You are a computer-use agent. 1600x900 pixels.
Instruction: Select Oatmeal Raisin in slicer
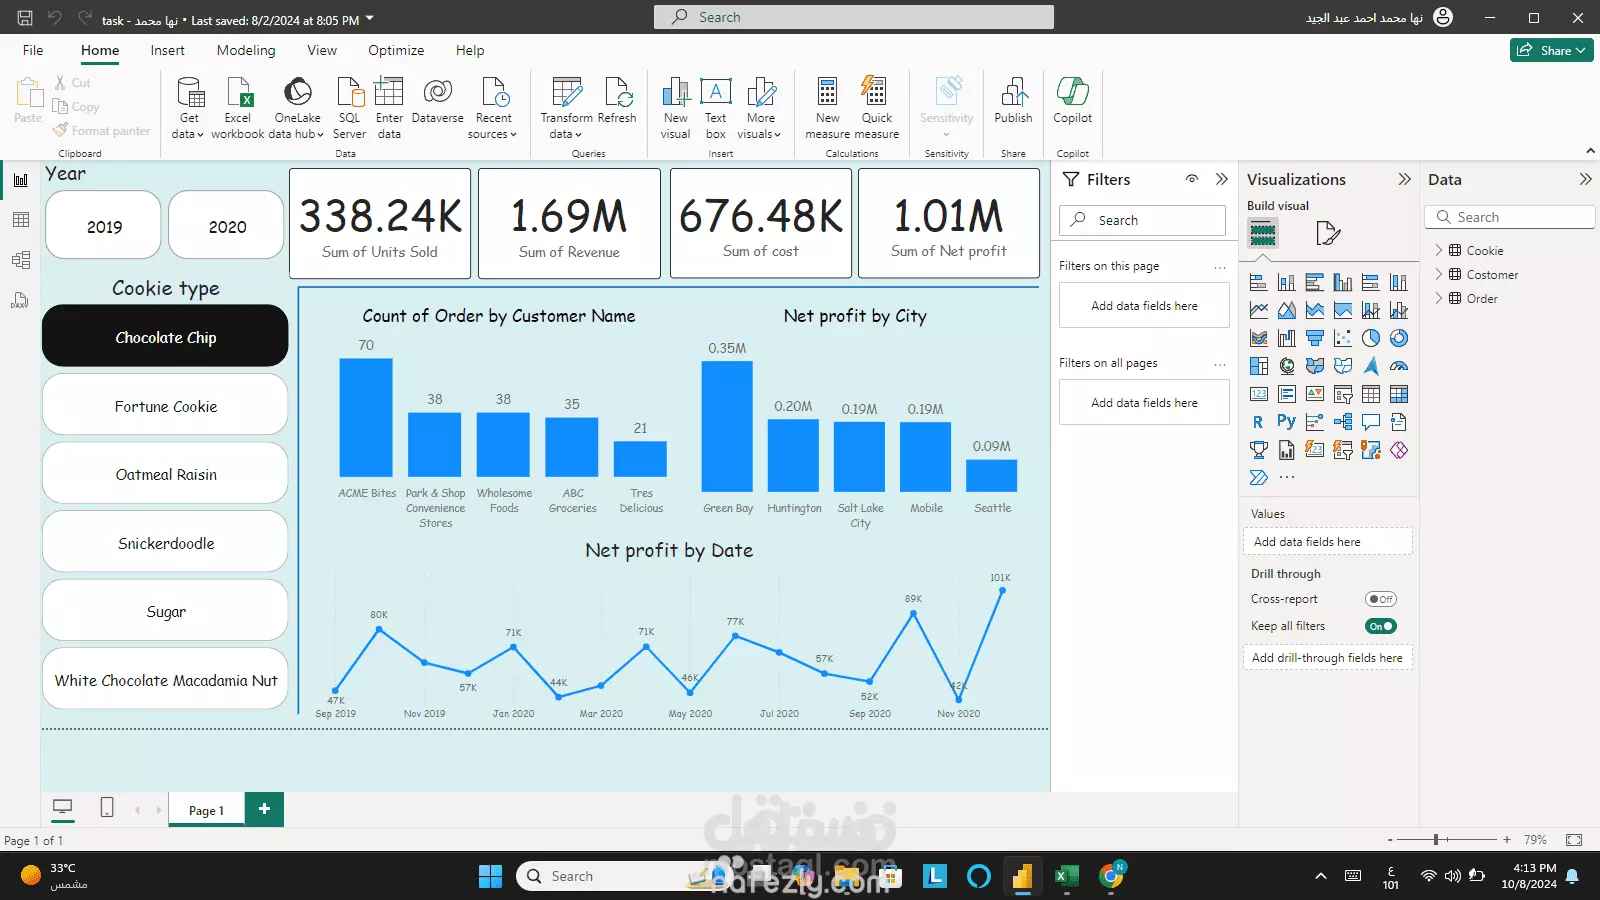(x=165, y=473)
